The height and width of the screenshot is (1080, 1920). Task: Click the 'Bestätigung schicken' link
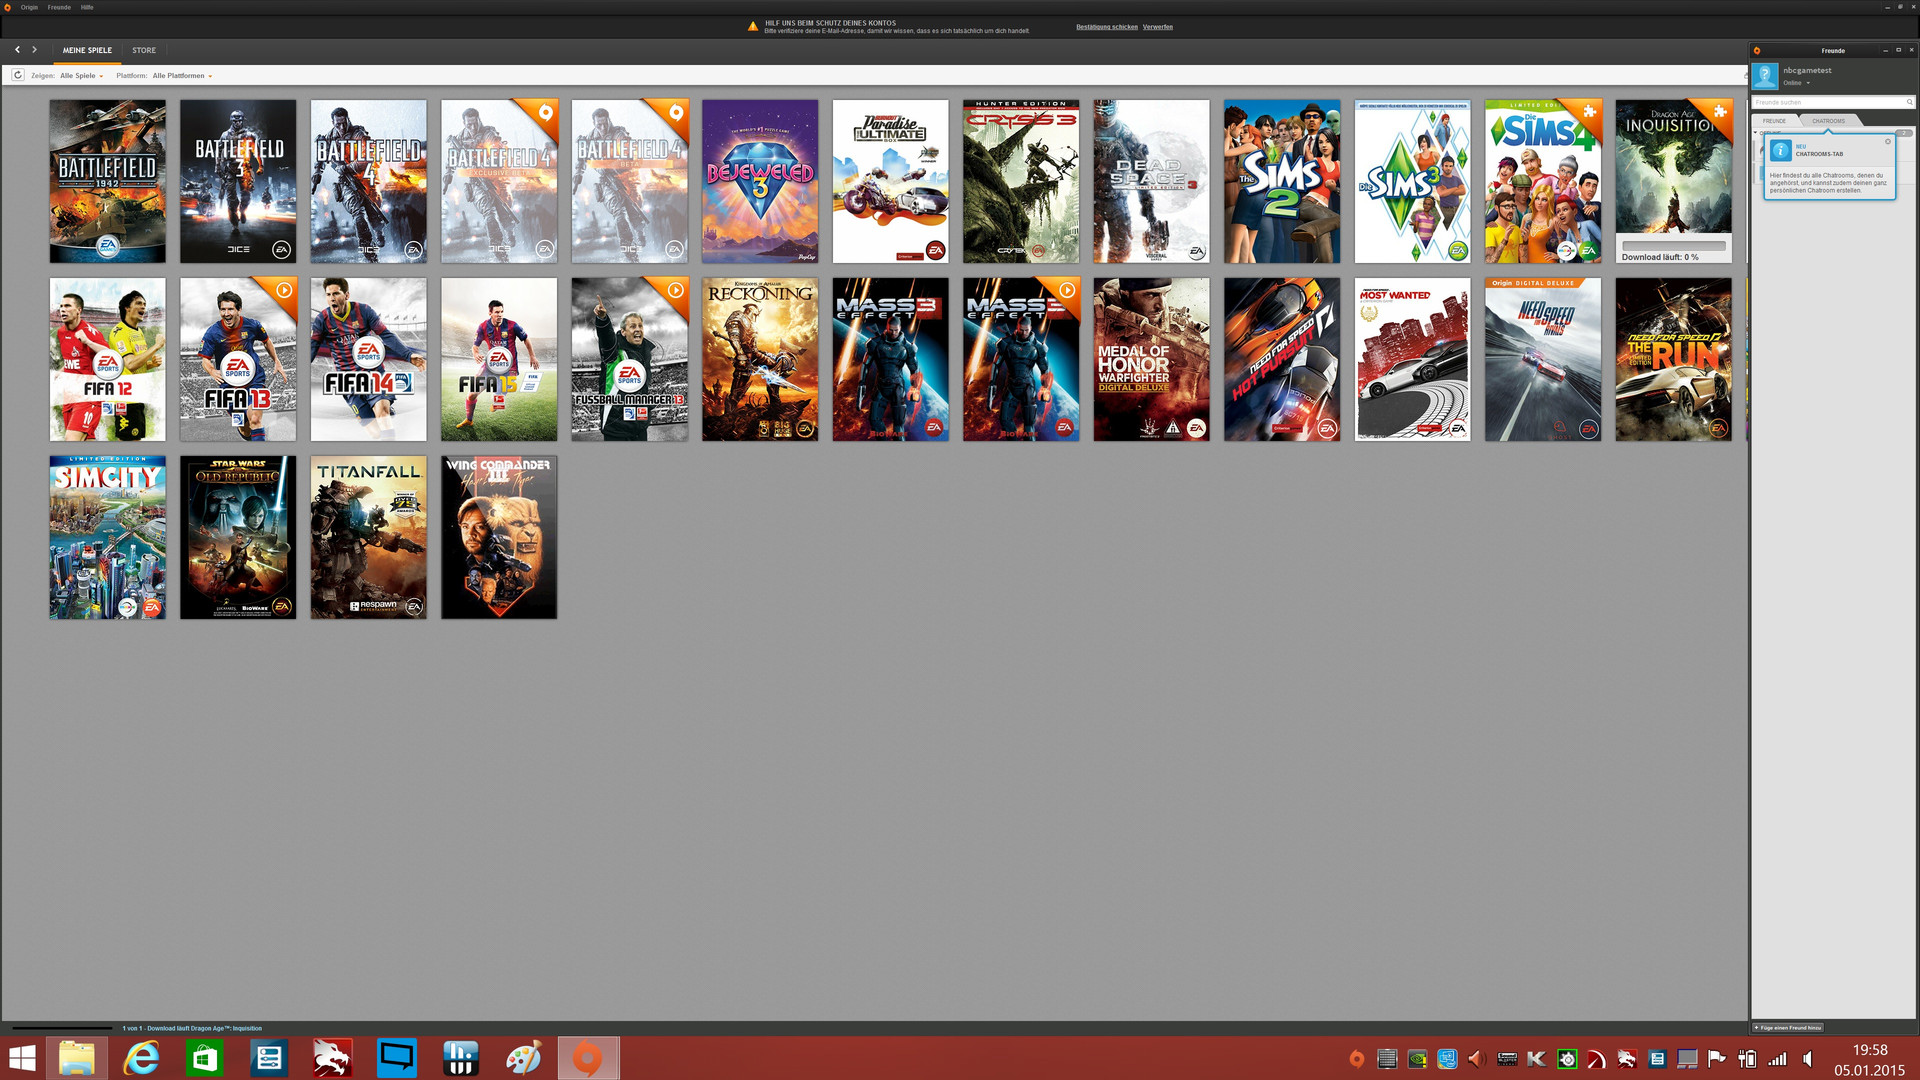click(1106, 27)
